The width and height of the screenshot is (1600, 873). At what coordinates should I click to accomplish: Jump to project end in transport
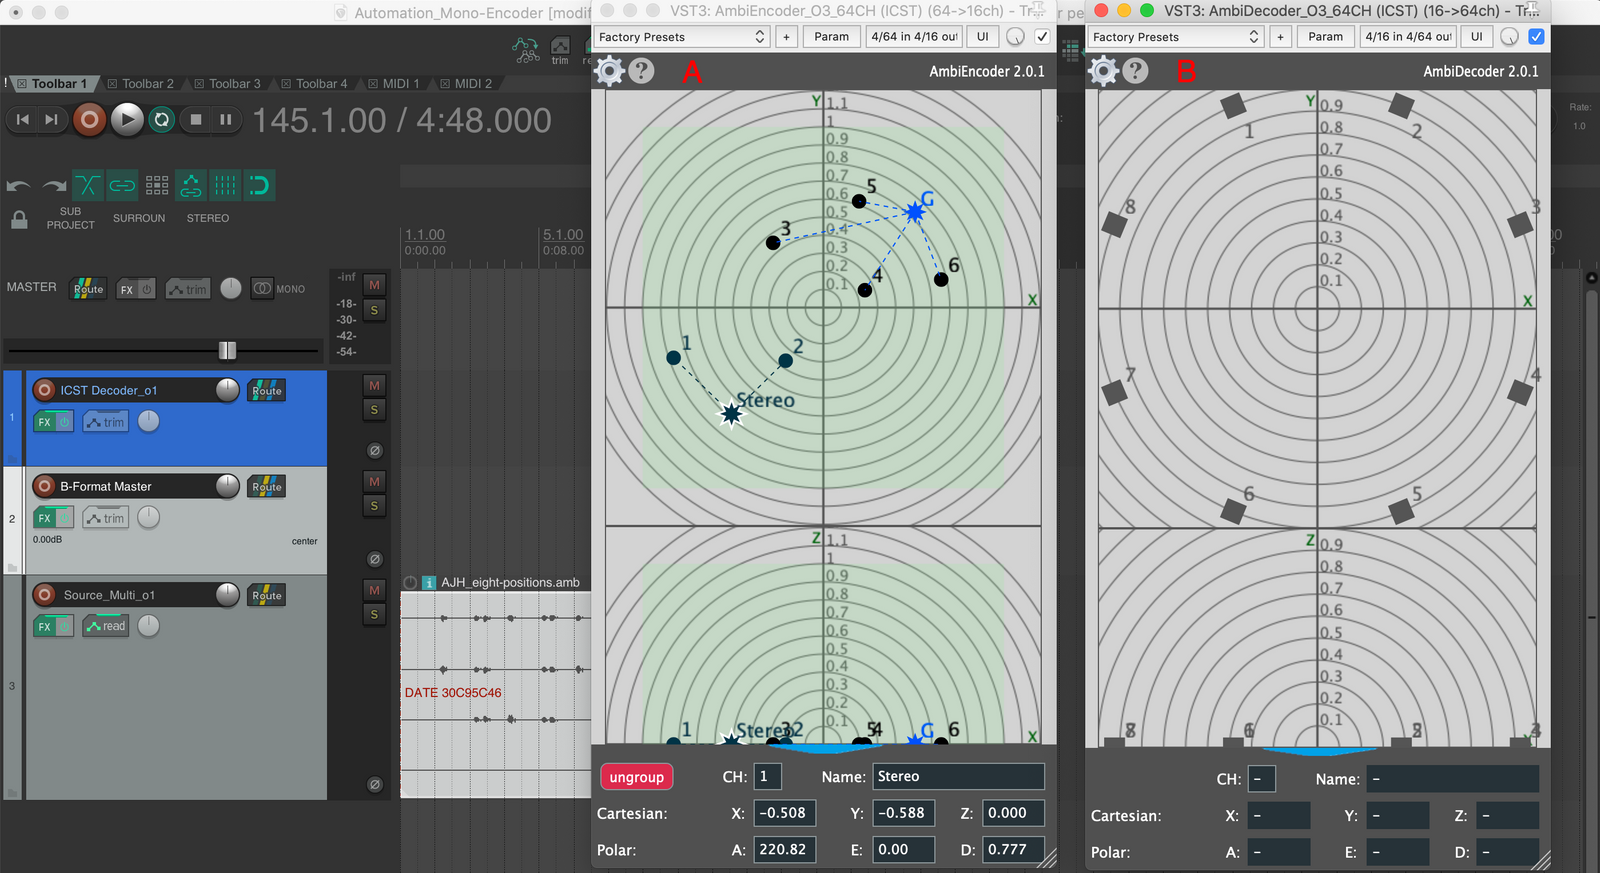pos(51,120)
